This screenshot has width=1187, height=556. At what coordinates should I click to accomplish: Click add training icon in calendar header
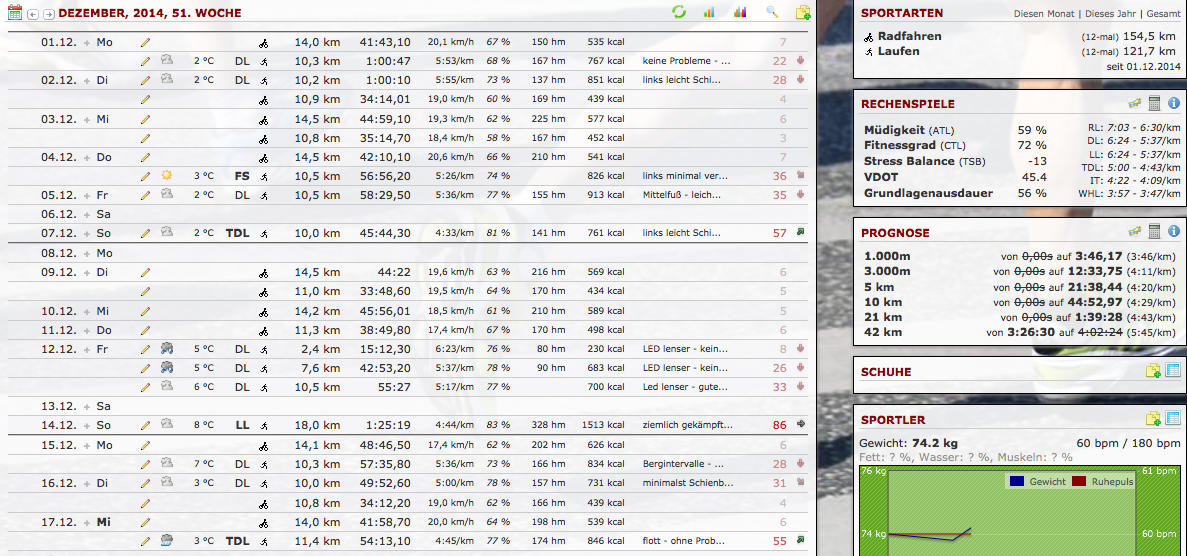802,13
